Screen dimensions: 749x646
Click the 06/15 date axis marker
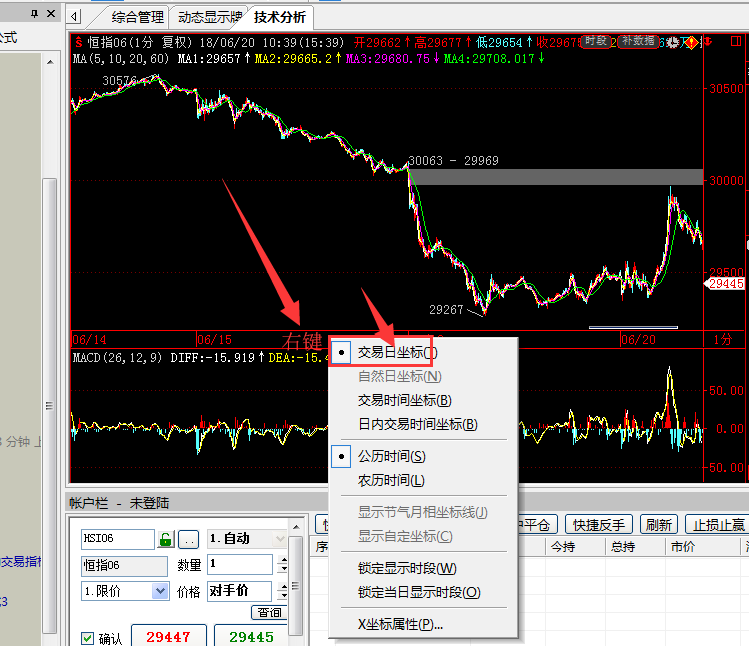click(214, 340)
